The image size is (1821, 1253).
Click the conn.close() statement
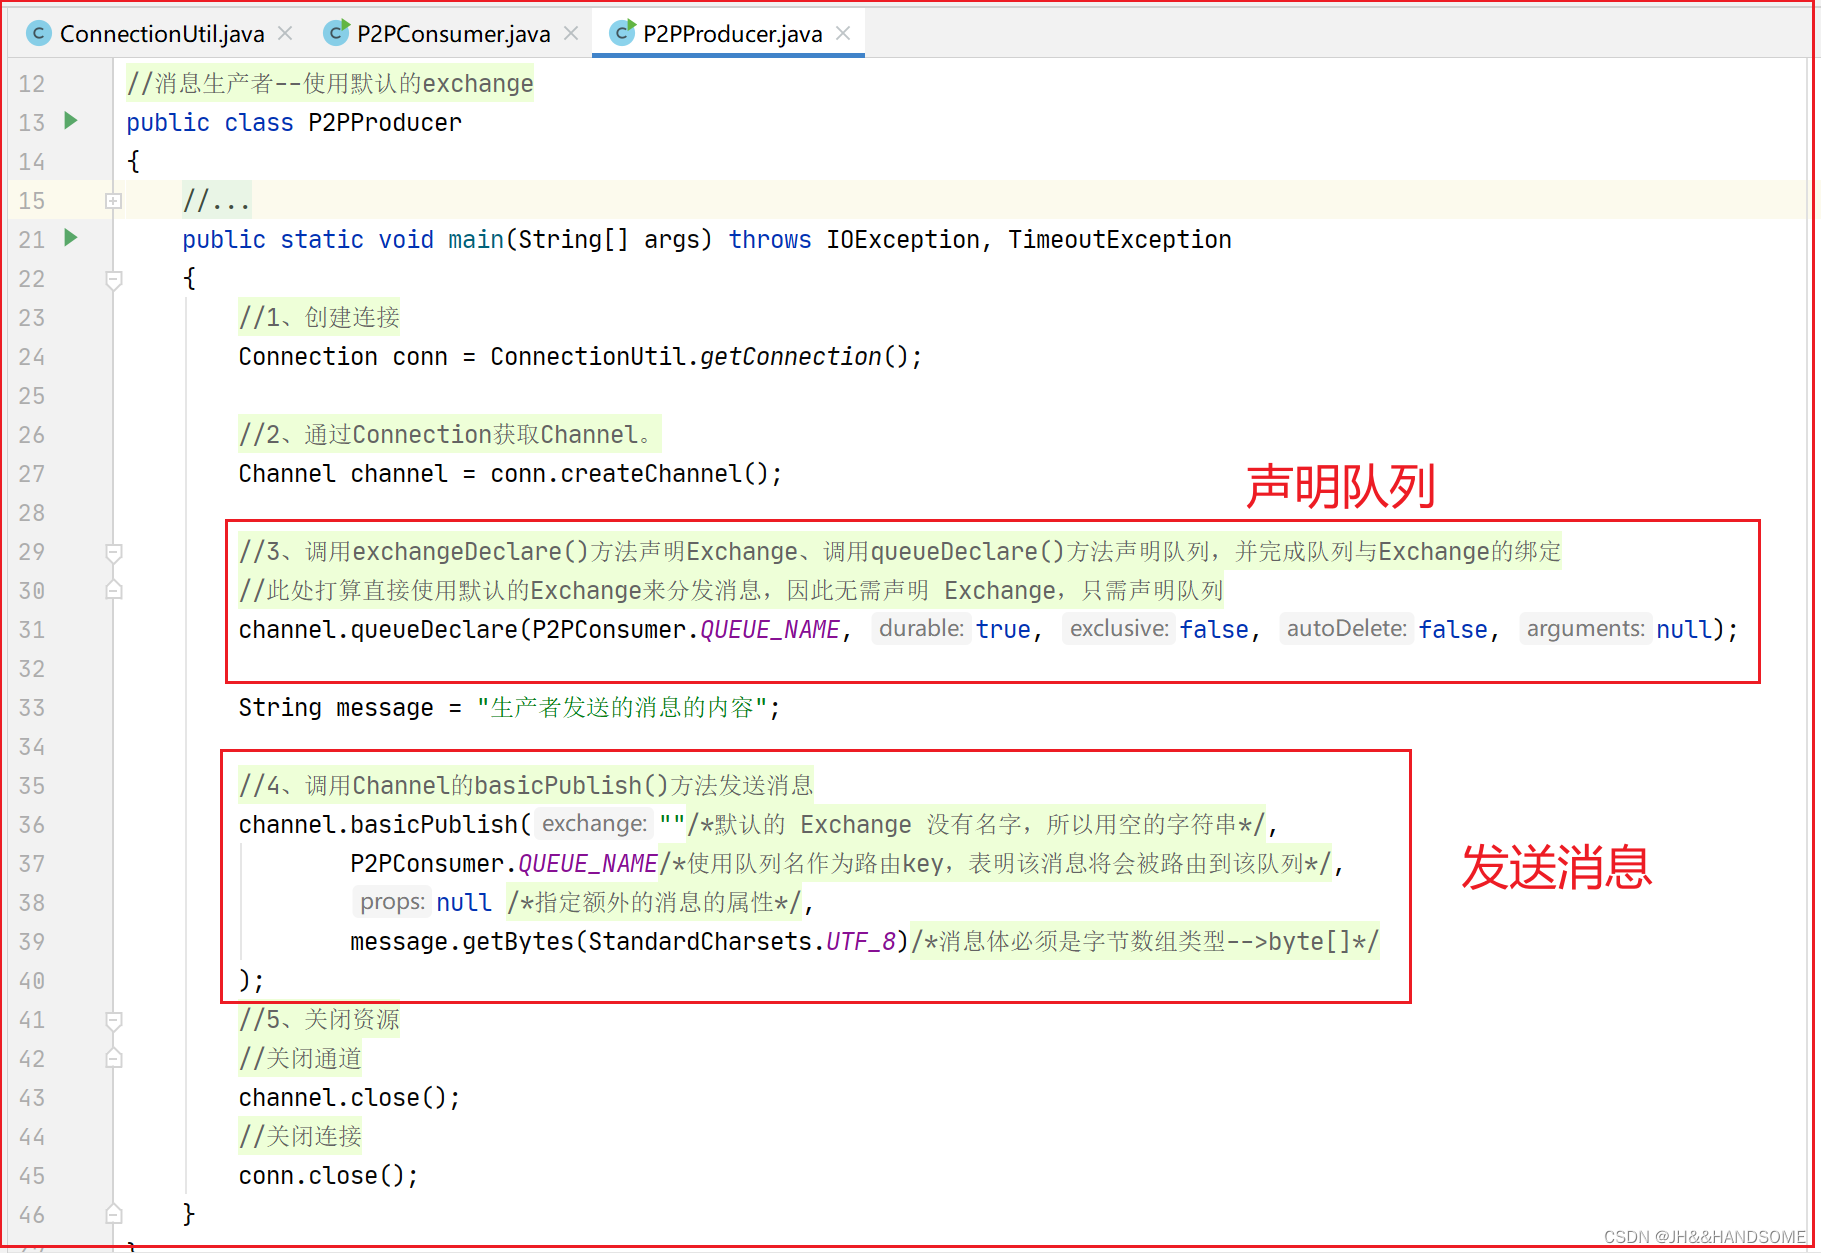[328, 1176]
